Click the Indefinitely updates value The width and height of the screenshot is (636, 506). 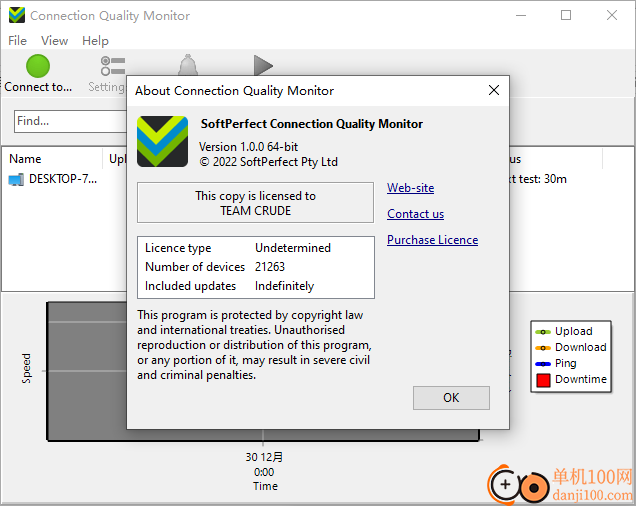pos(284,286)
